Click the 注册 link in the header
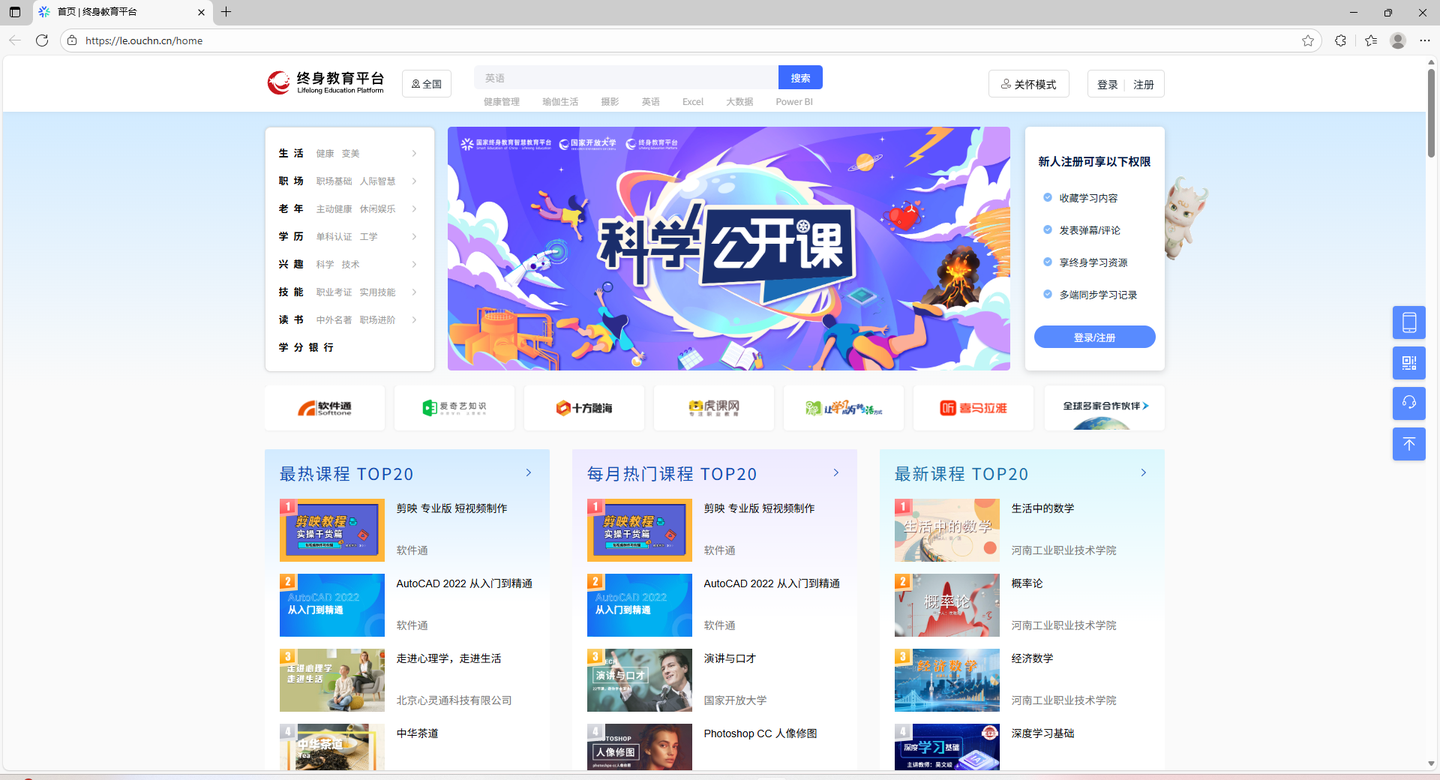The image size is (1440, 780). click(x=1144, y=85)
